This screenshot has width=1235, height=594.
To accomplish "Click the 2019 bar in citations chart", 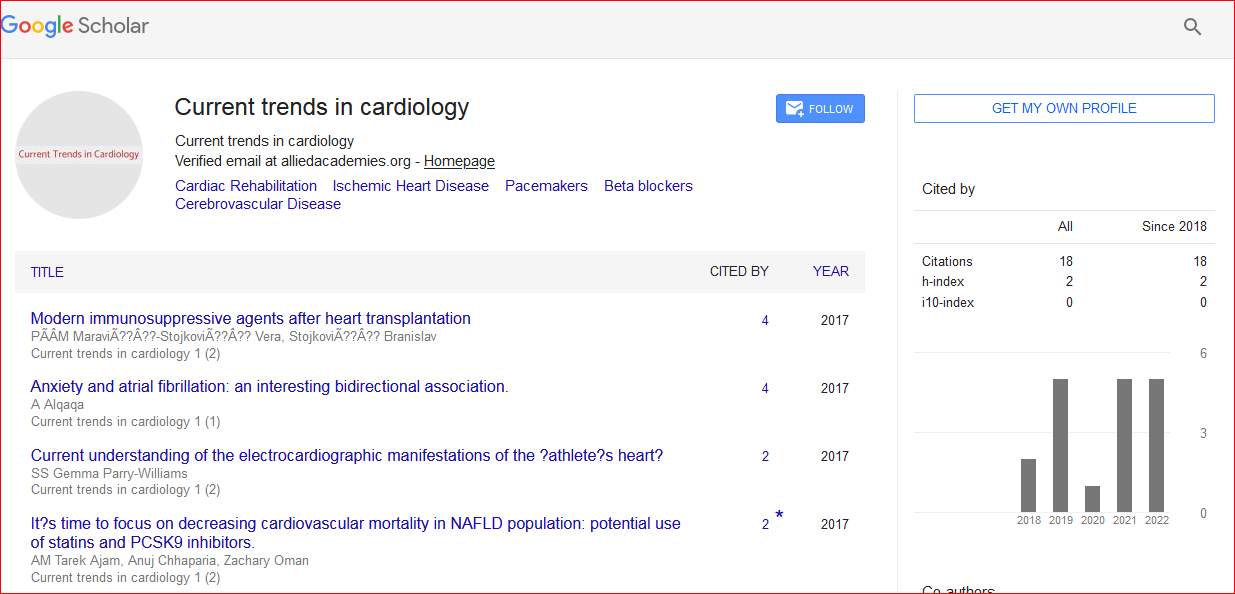I will pos(1061,445).
